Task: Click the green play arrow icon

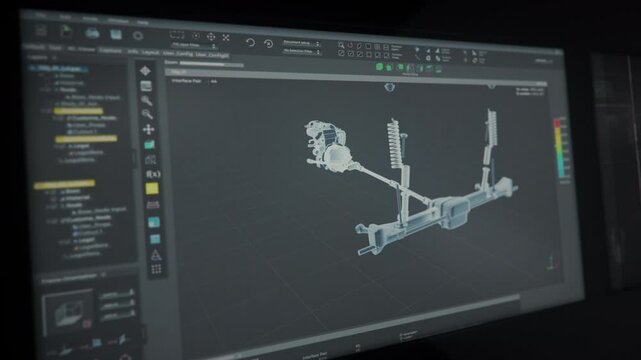Action: coord(66,31)
